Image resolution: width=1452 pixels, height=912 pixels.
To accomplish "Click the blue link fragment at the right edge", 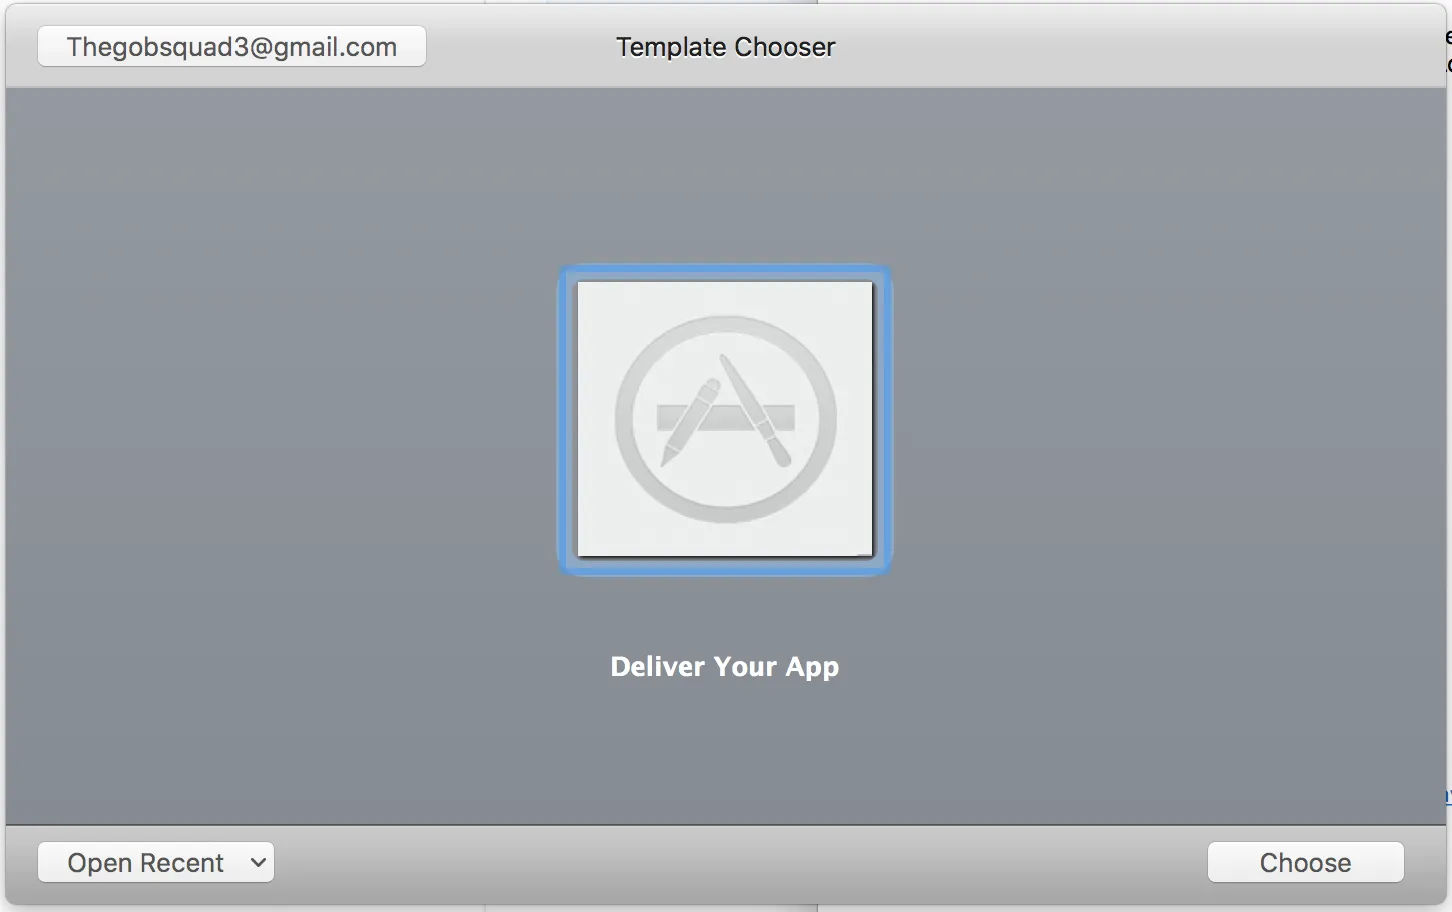I will (1448, 797).
